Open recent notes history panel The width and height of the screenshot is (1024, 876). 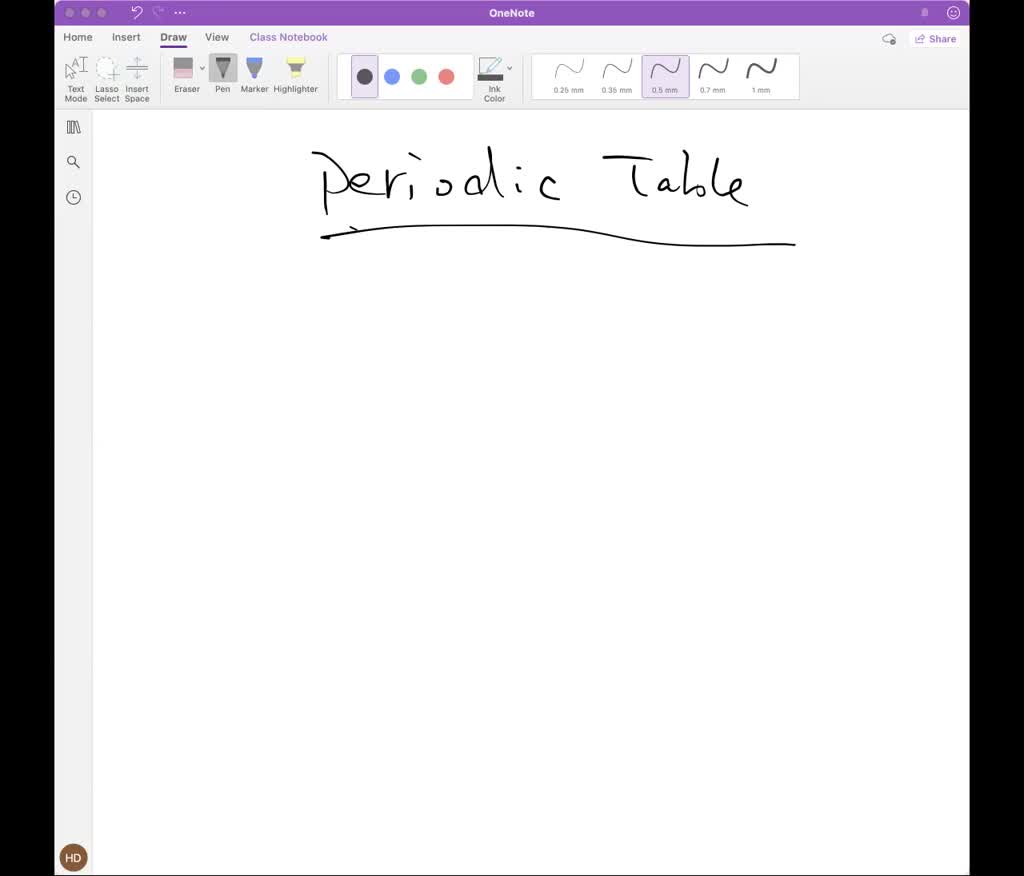coord(72,197)
